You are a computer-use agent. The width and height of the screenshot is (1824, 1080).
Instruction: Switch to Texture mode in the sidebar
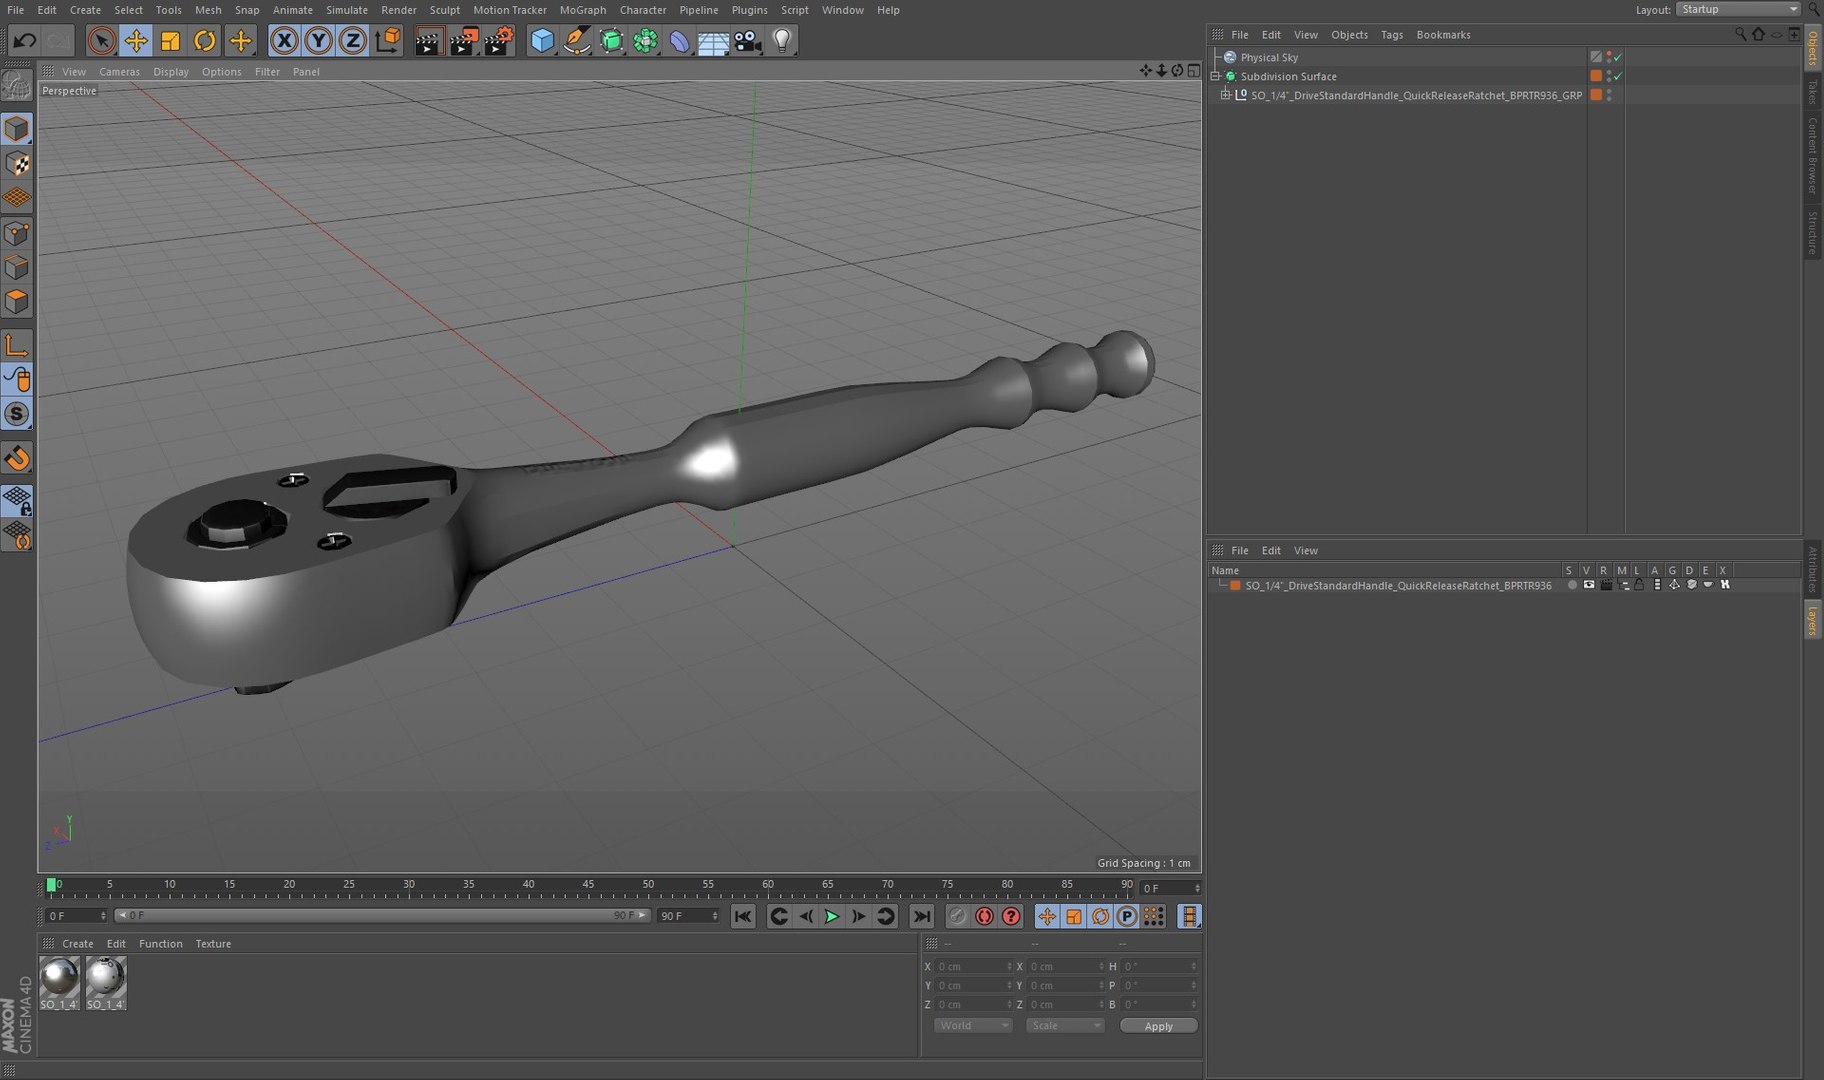pyautogui.click(x=17, y=164)
